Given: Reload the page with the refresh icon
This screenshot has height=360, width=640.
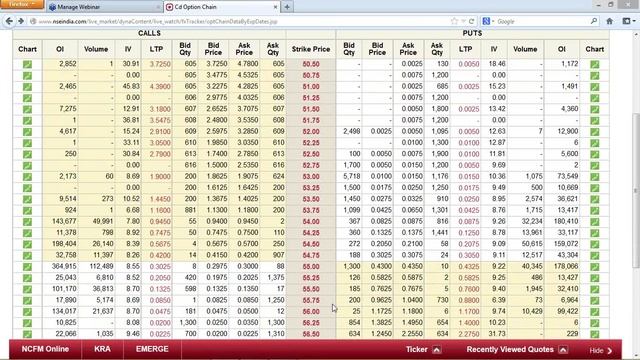Looking at the screenshot, I should click(x=471, y=21).
